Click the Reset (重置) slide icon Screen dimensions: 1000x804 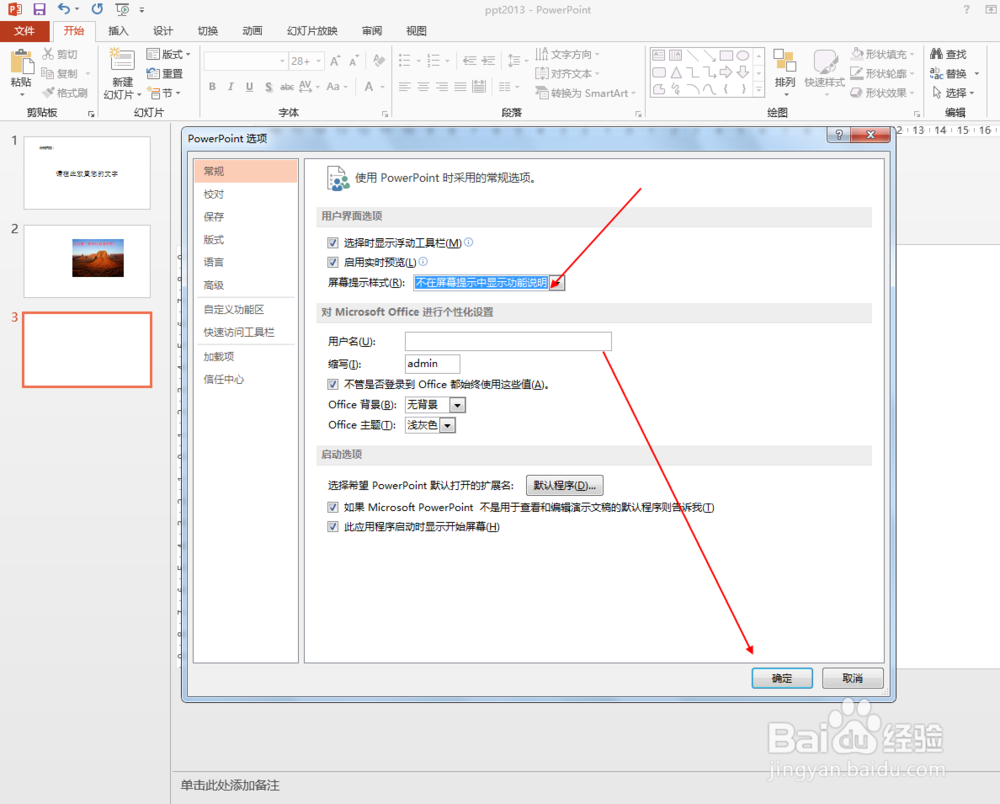pyautogui.click(x=152, y=73)
